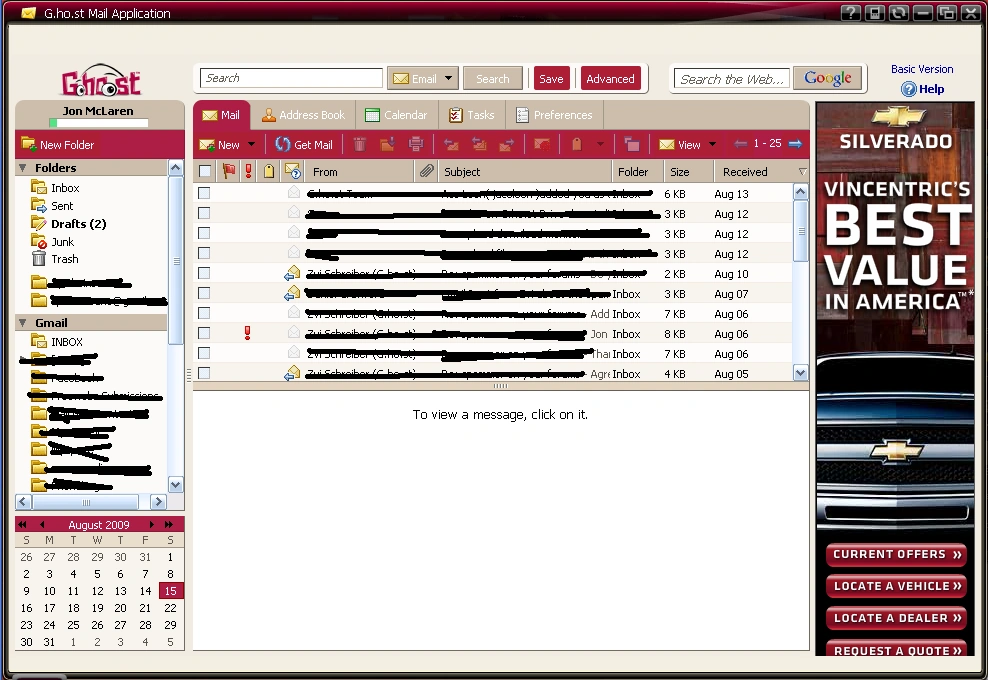Viewport: 988px width, 680px height.
Task: Open Help with the question mark icon
Action: pyautogui.click(x=908, y=89)
